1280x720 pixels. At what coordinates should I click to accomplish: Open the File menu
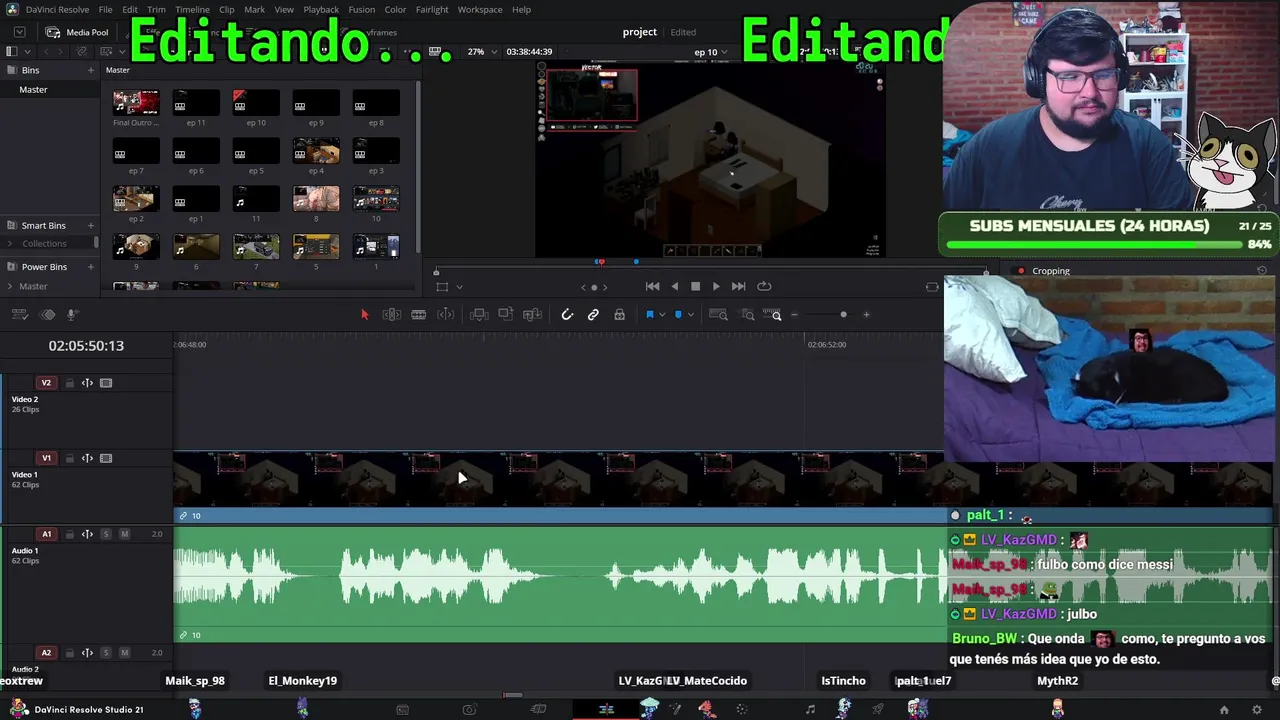(105, 9)
